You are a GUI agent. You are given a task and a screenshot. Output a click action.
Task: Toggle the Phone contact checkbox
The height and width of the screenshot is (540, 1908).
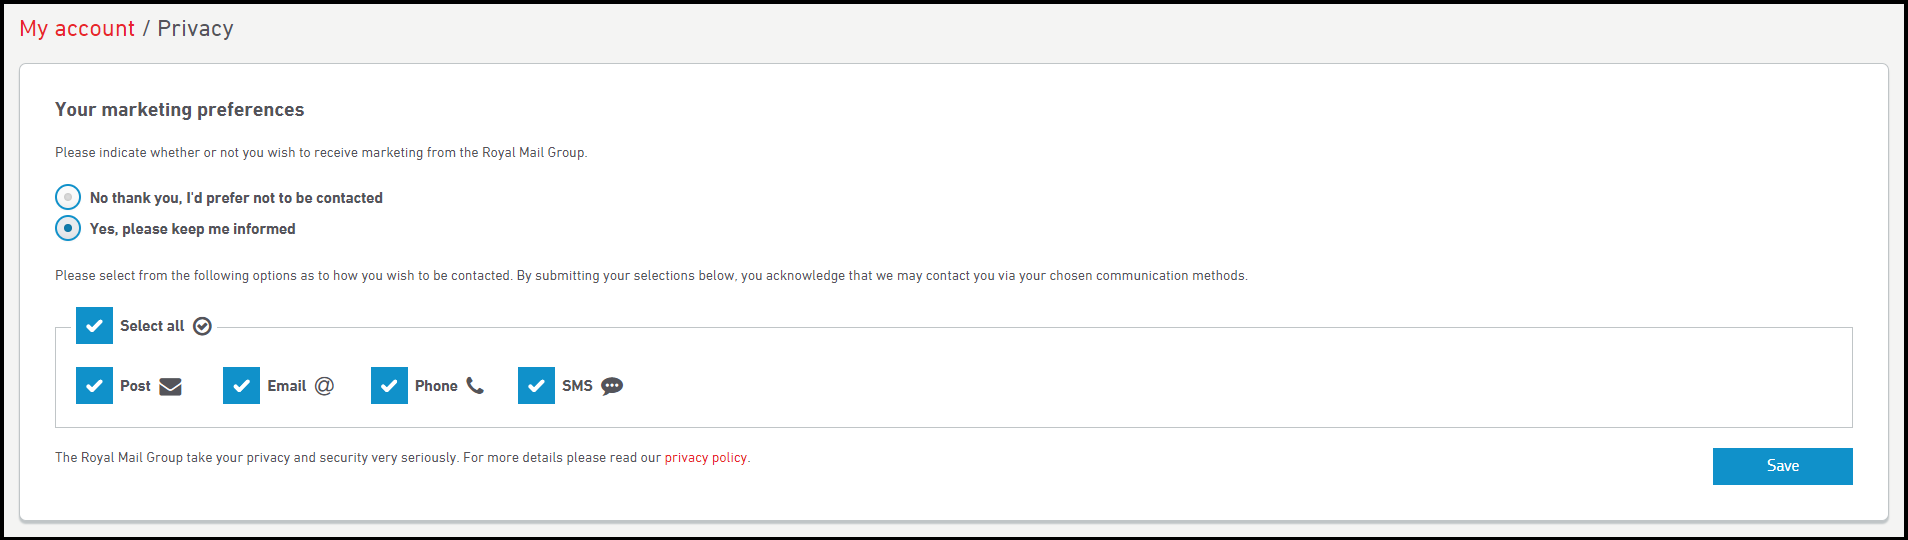(389, 386)
